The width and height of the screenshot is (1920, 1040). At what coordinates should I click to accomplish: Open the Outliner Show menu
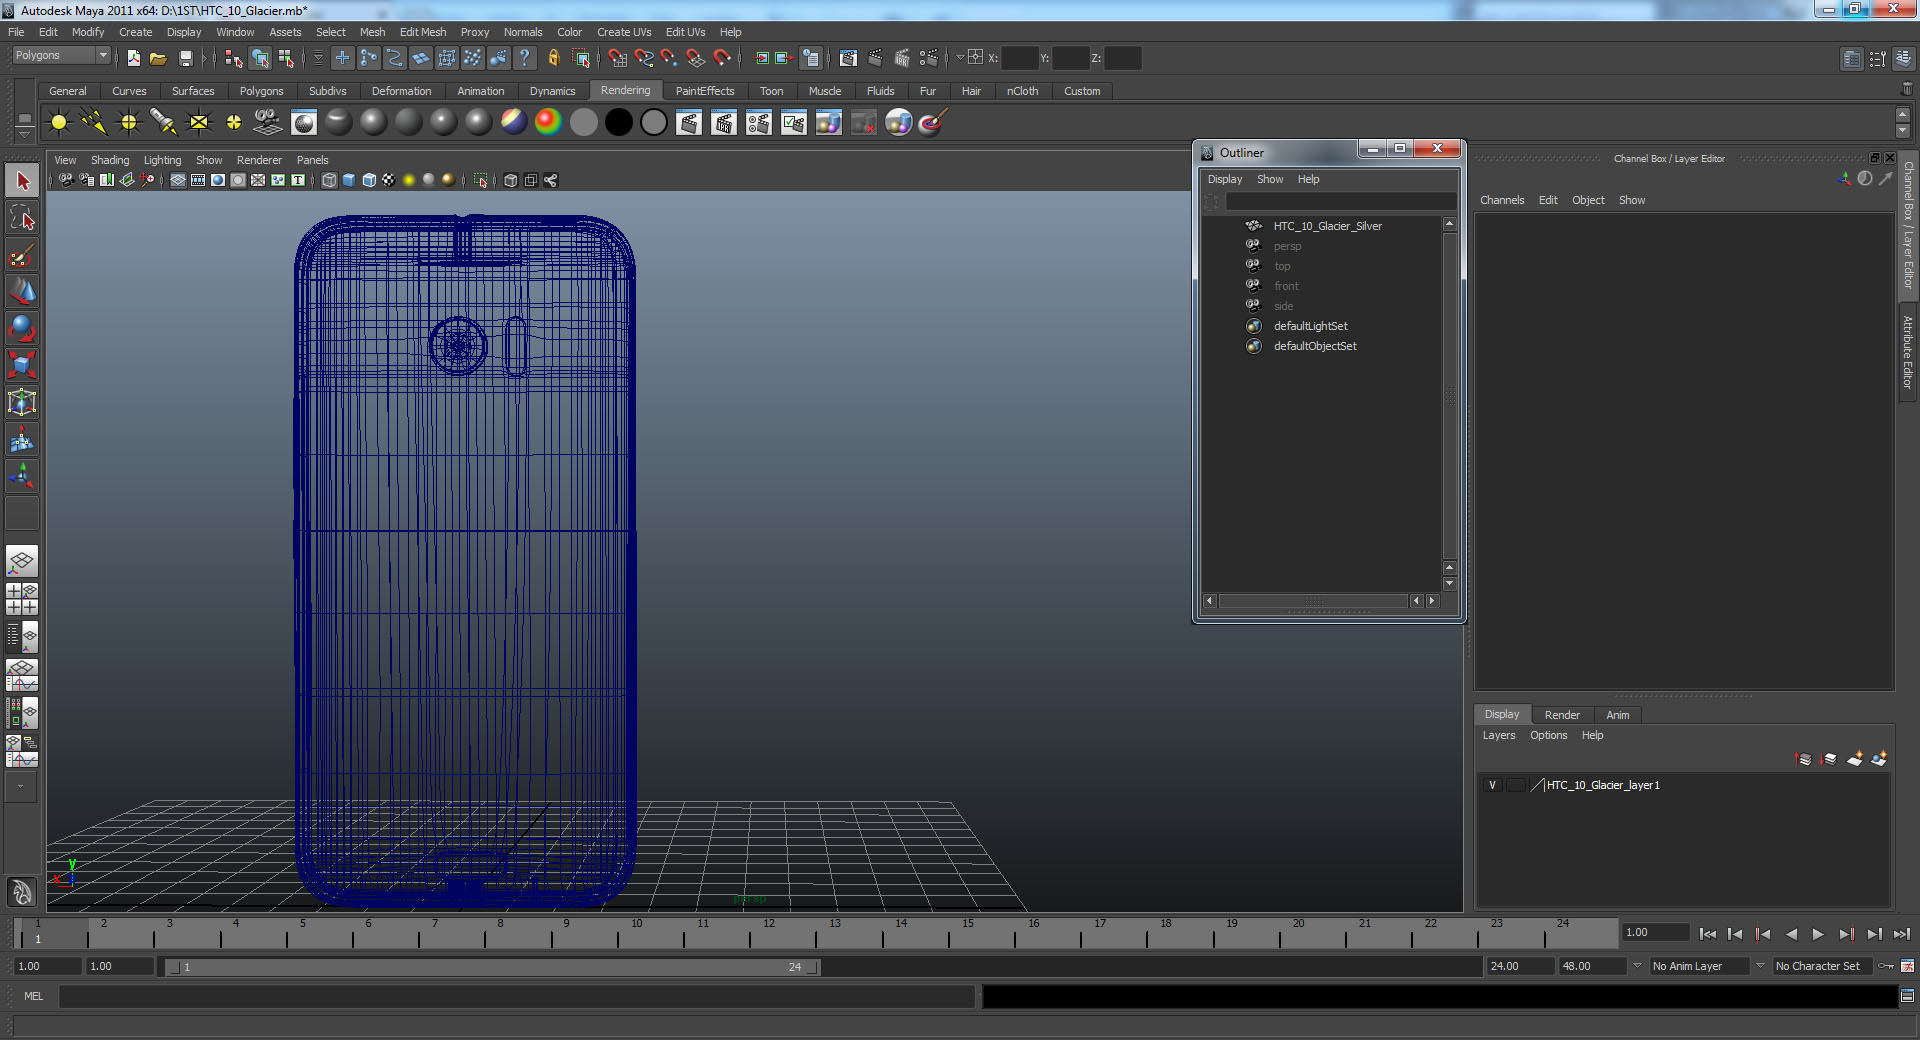(1270, 179)
